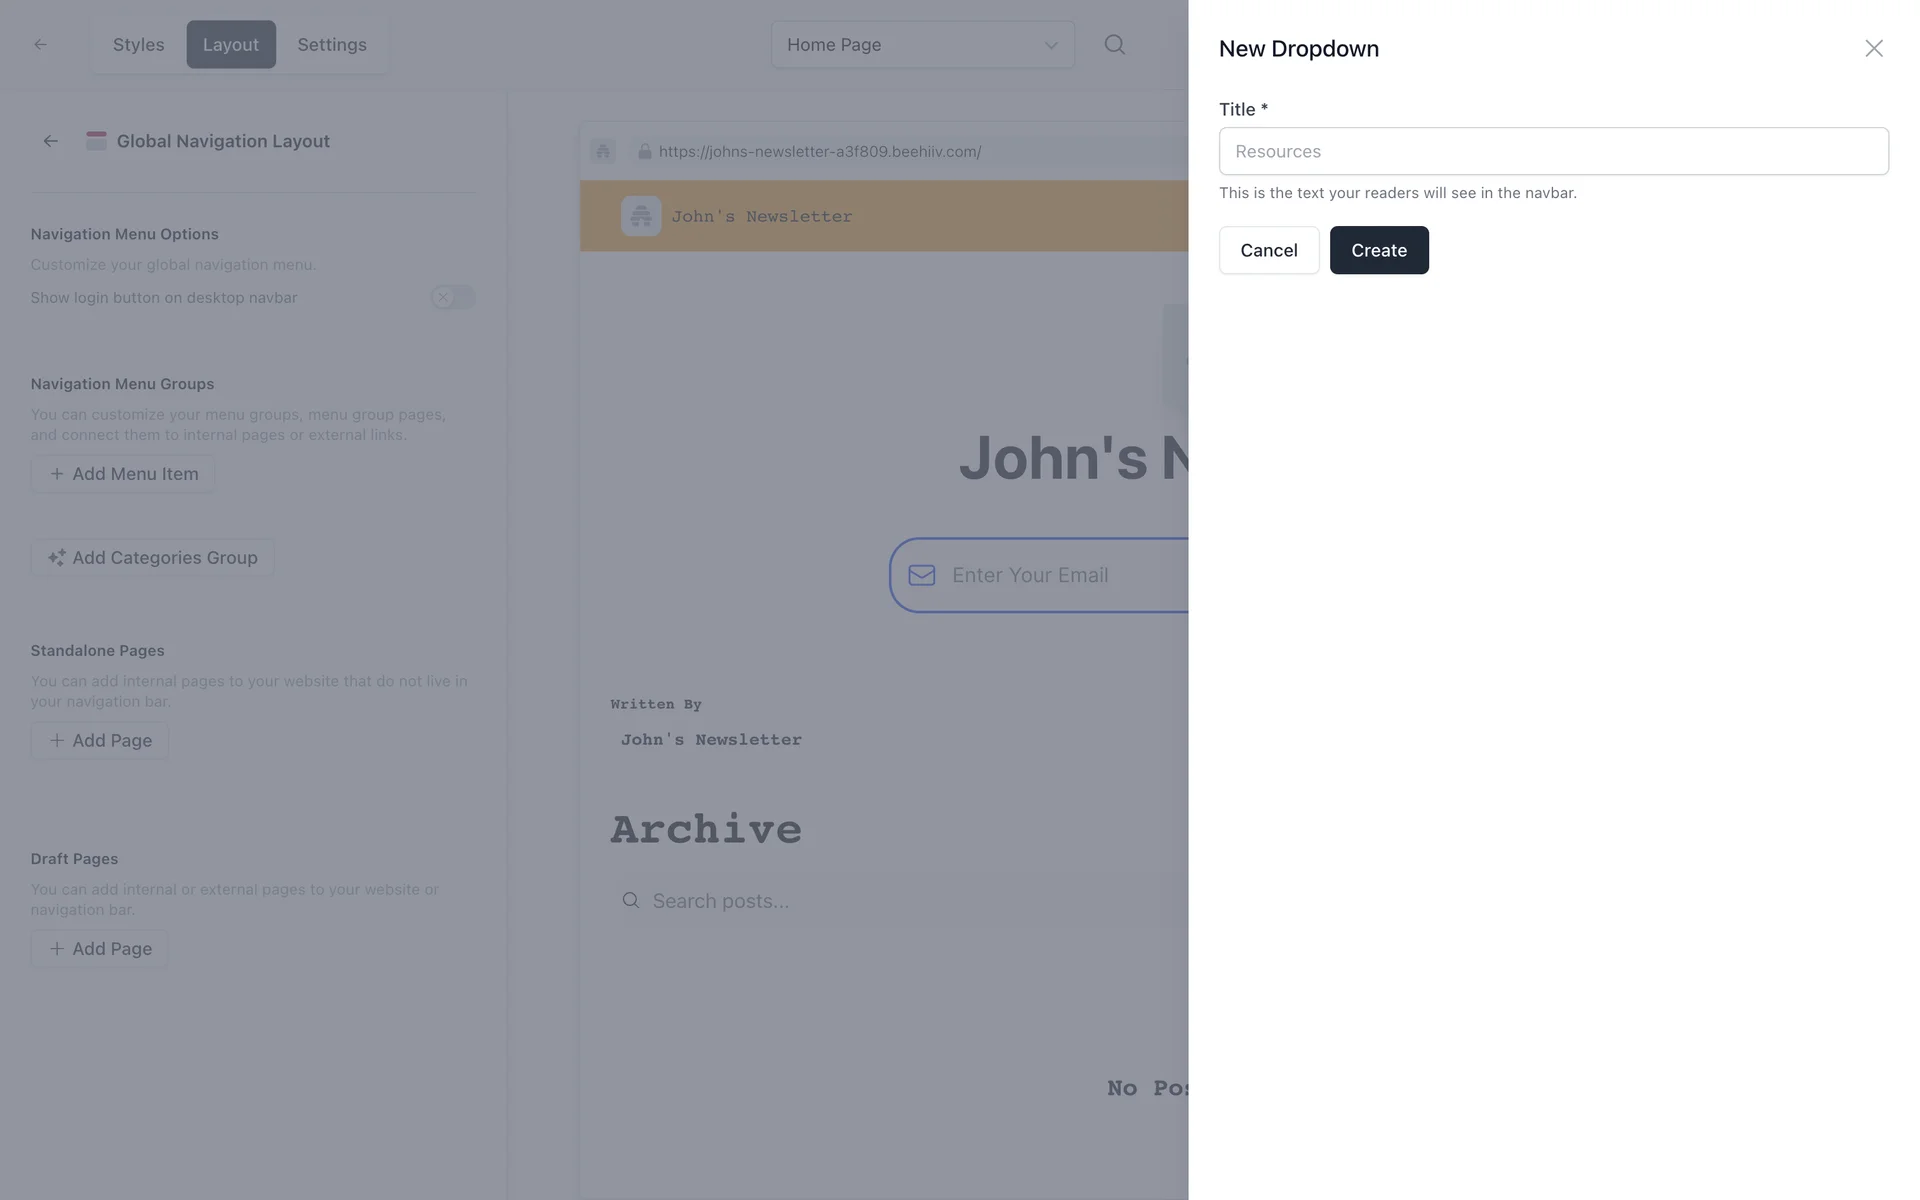Click the back arrow in top bar

click(40, 44)
